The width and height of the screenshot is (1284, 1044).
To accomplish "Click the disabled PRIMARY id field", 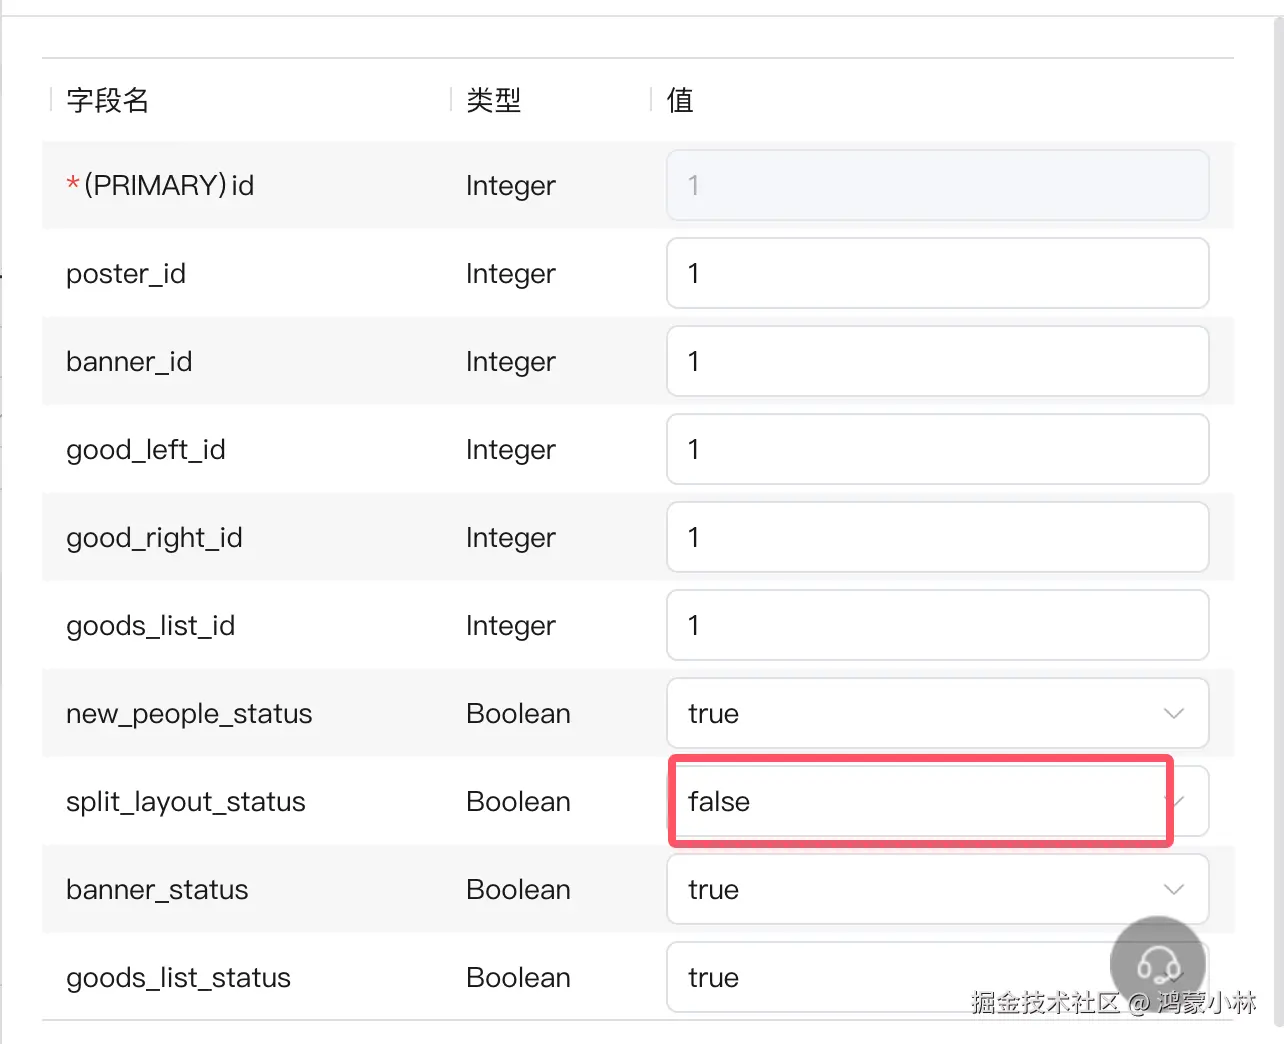I will click(937, 186).
